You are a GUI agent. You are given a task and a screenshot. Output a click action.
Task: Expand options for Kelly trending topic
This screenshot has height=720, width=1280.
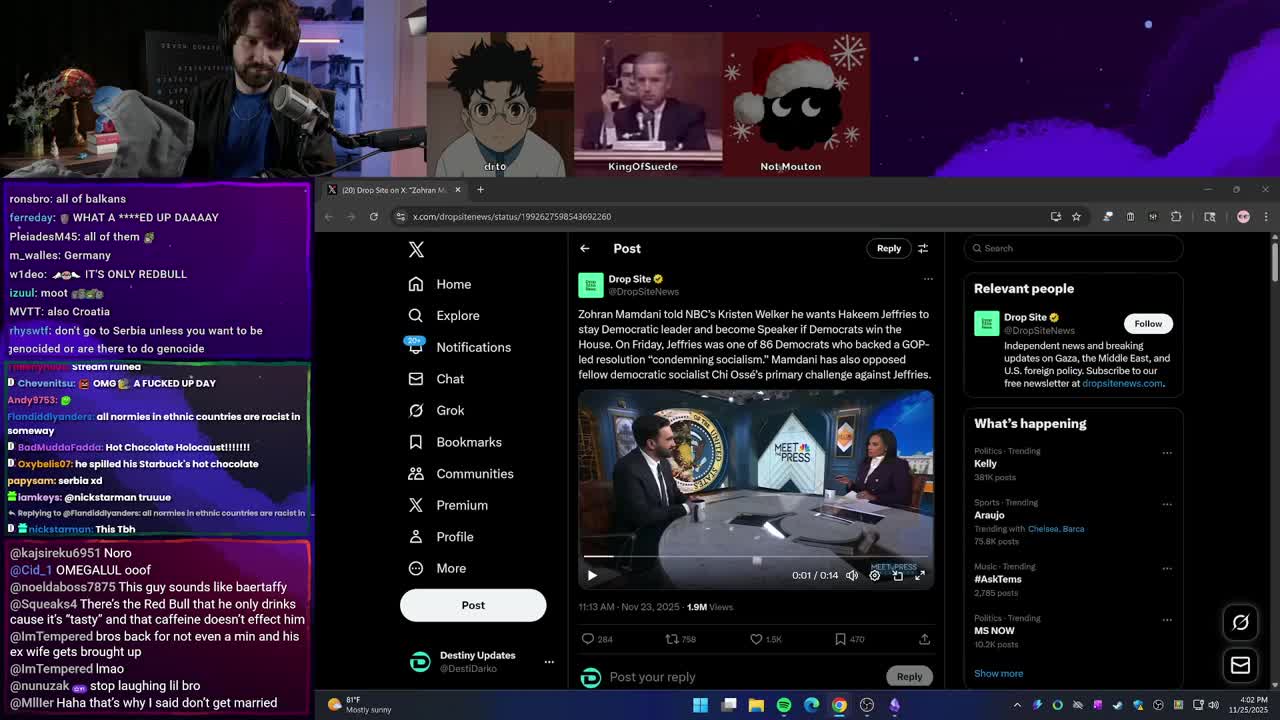1166,452
